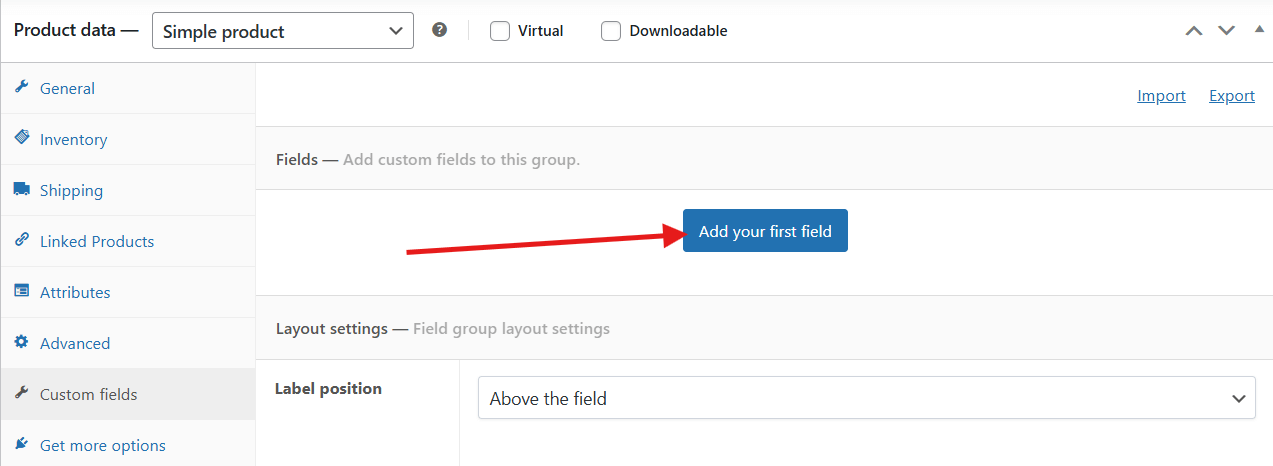Click the Get more options plug icon
Image resolution: width=1273 pixels, height=466 pixels.
click(21, 444)
